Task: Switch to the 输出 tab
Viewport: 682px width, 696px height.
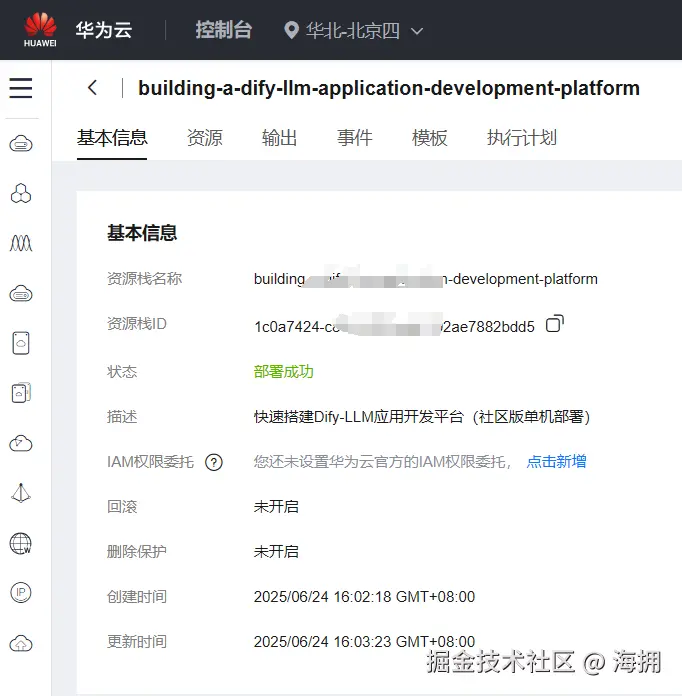Action: pos(279,138)
